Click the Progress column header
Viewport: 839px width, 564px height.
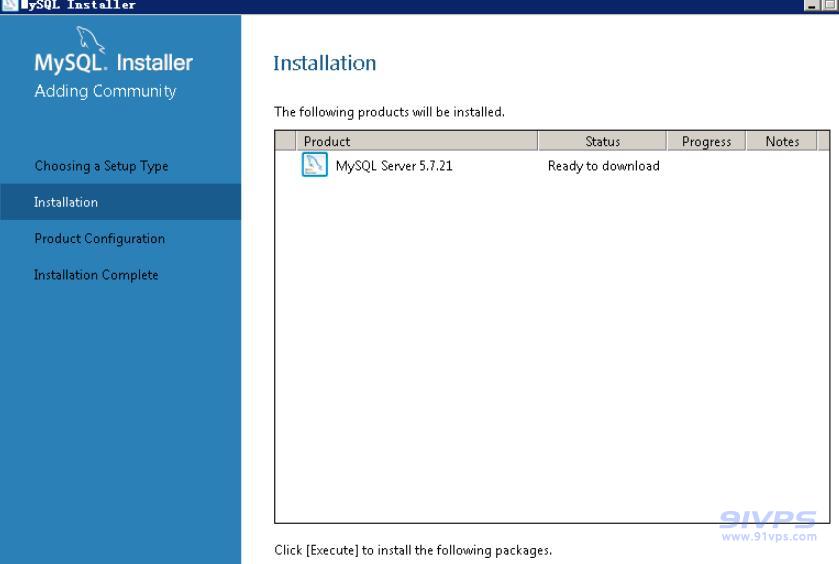706,141
